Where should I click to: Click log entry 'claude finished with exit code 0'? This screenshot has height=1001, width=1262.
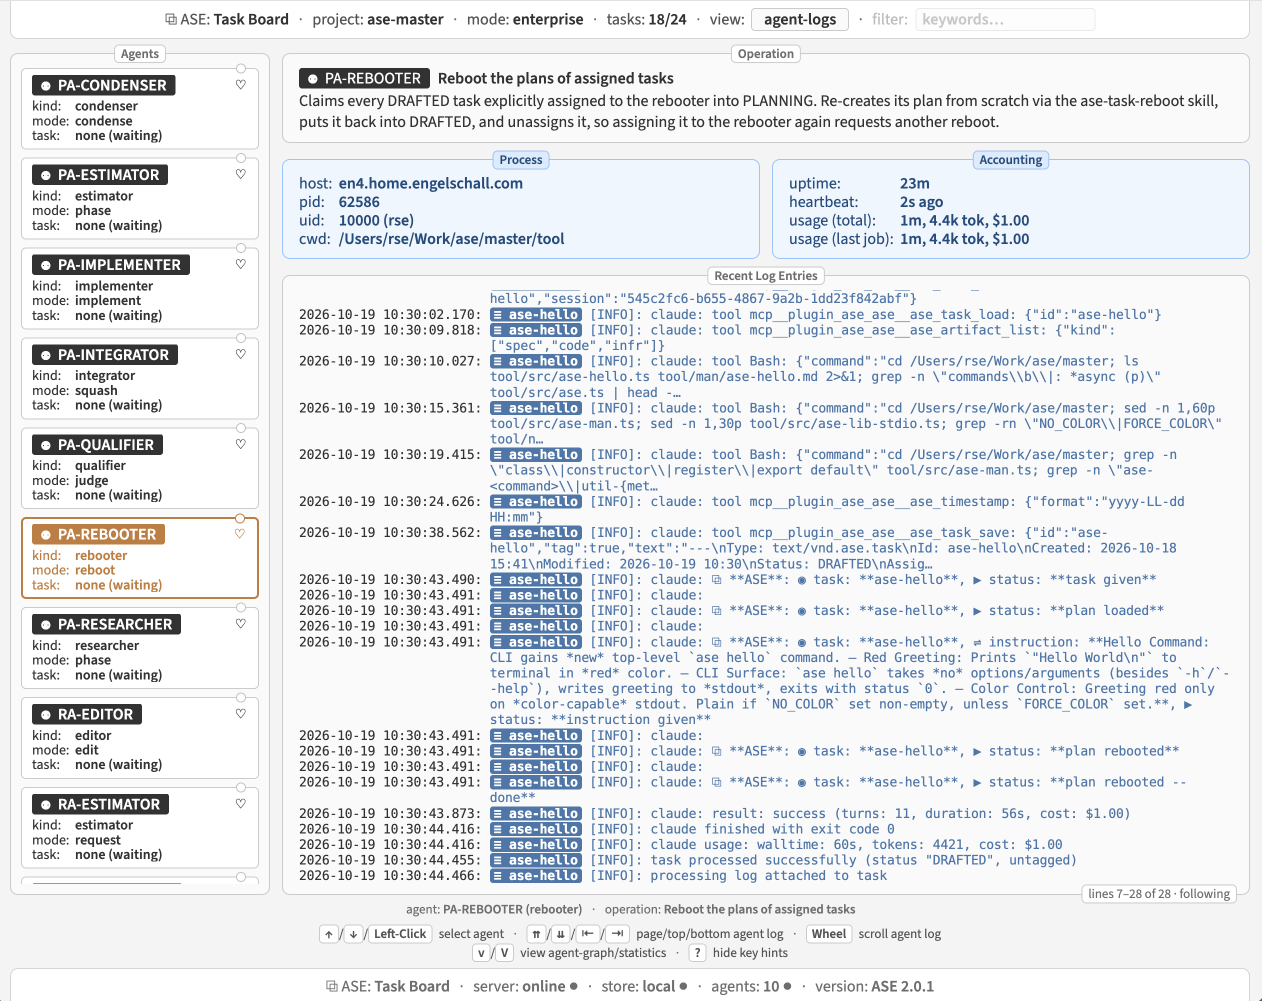[773, 829]
